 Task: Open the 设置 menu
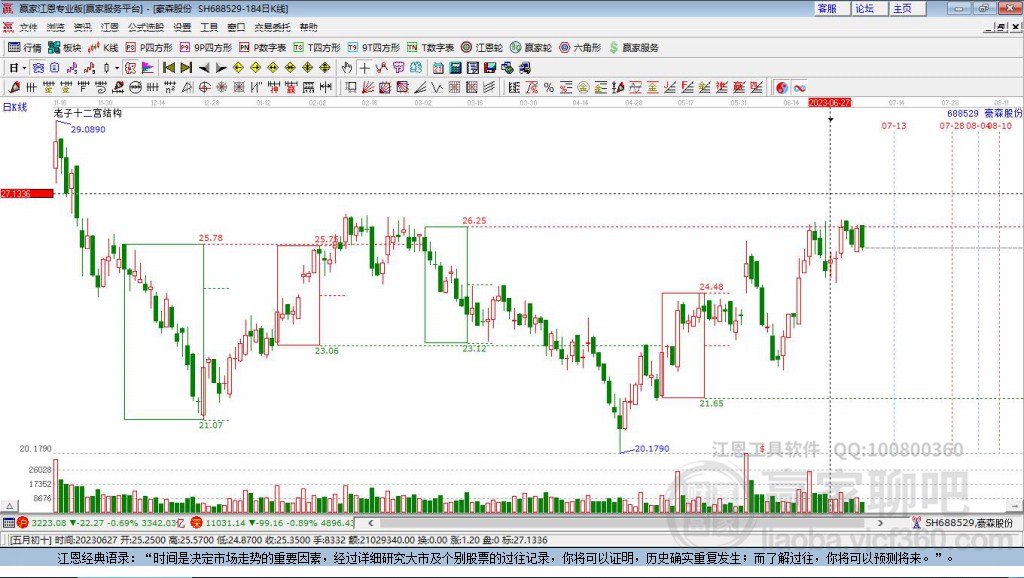[182, 27]
